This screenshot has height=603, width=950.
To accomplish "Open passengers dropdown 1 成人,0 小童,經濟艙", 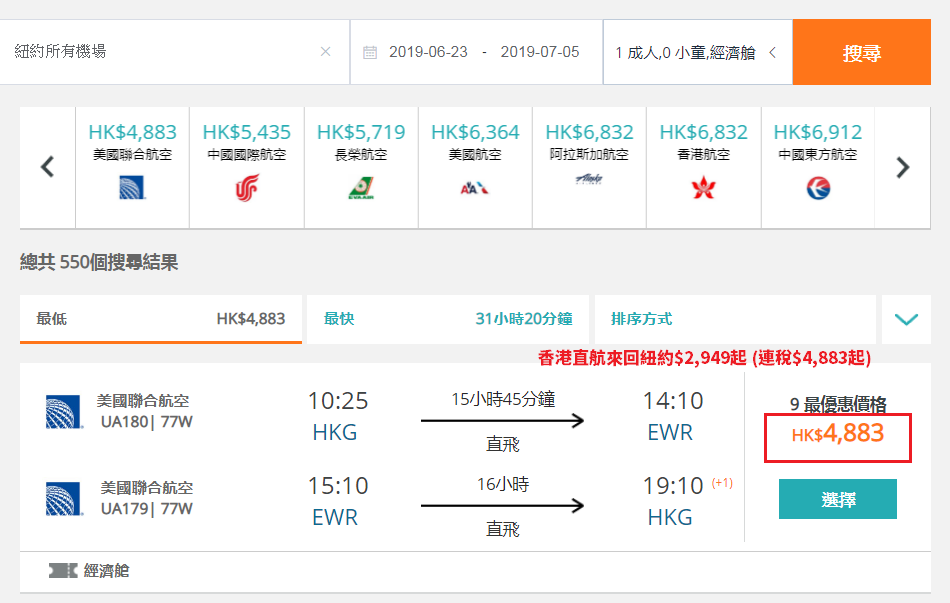I will point(697,52).
